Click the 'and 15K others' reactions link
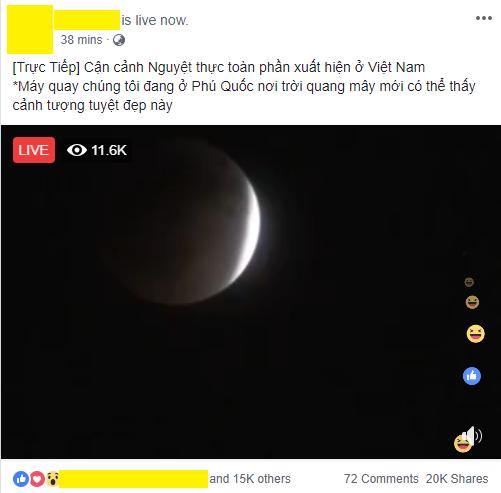Viewport: 501px width, 493px height. click(x=250, y=479)
